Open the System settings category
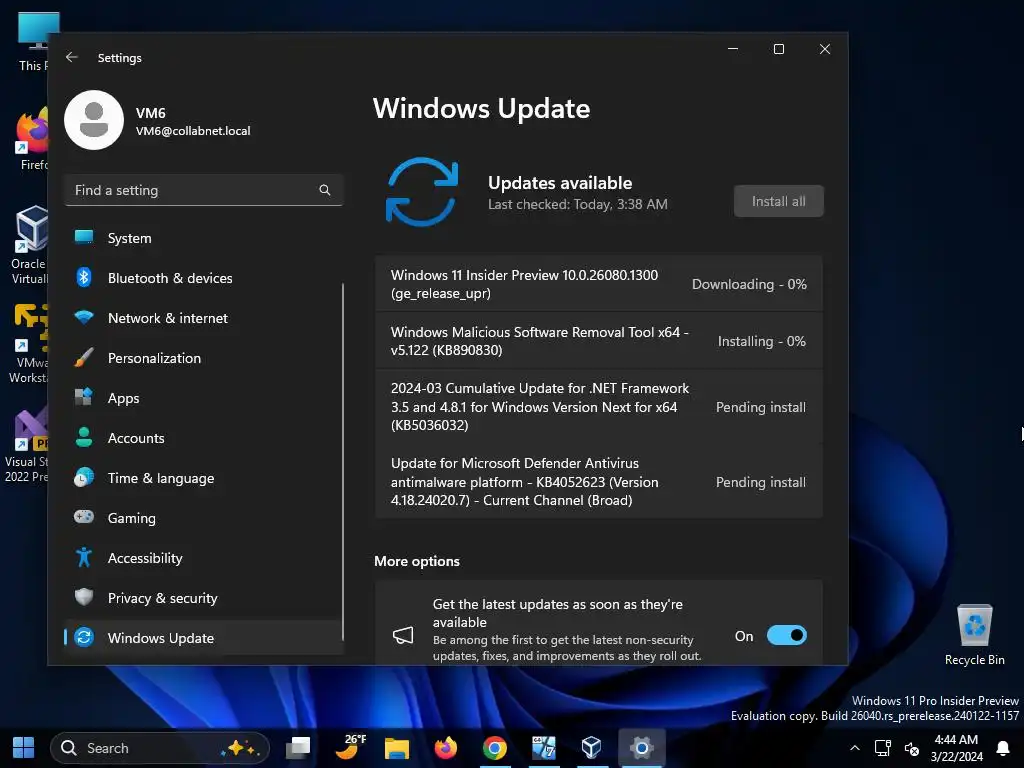The height and width of the screenshot is (768, 1024). coord(204,238)
